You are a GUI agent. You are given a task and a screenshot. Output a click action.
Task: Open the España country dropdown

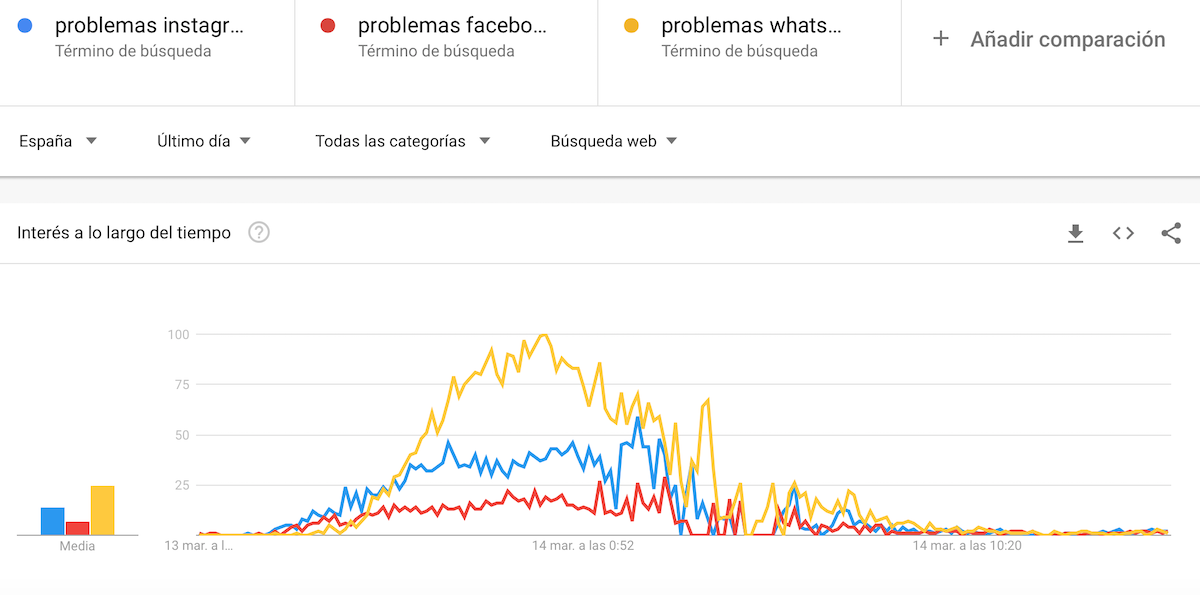tap(58, 141)
